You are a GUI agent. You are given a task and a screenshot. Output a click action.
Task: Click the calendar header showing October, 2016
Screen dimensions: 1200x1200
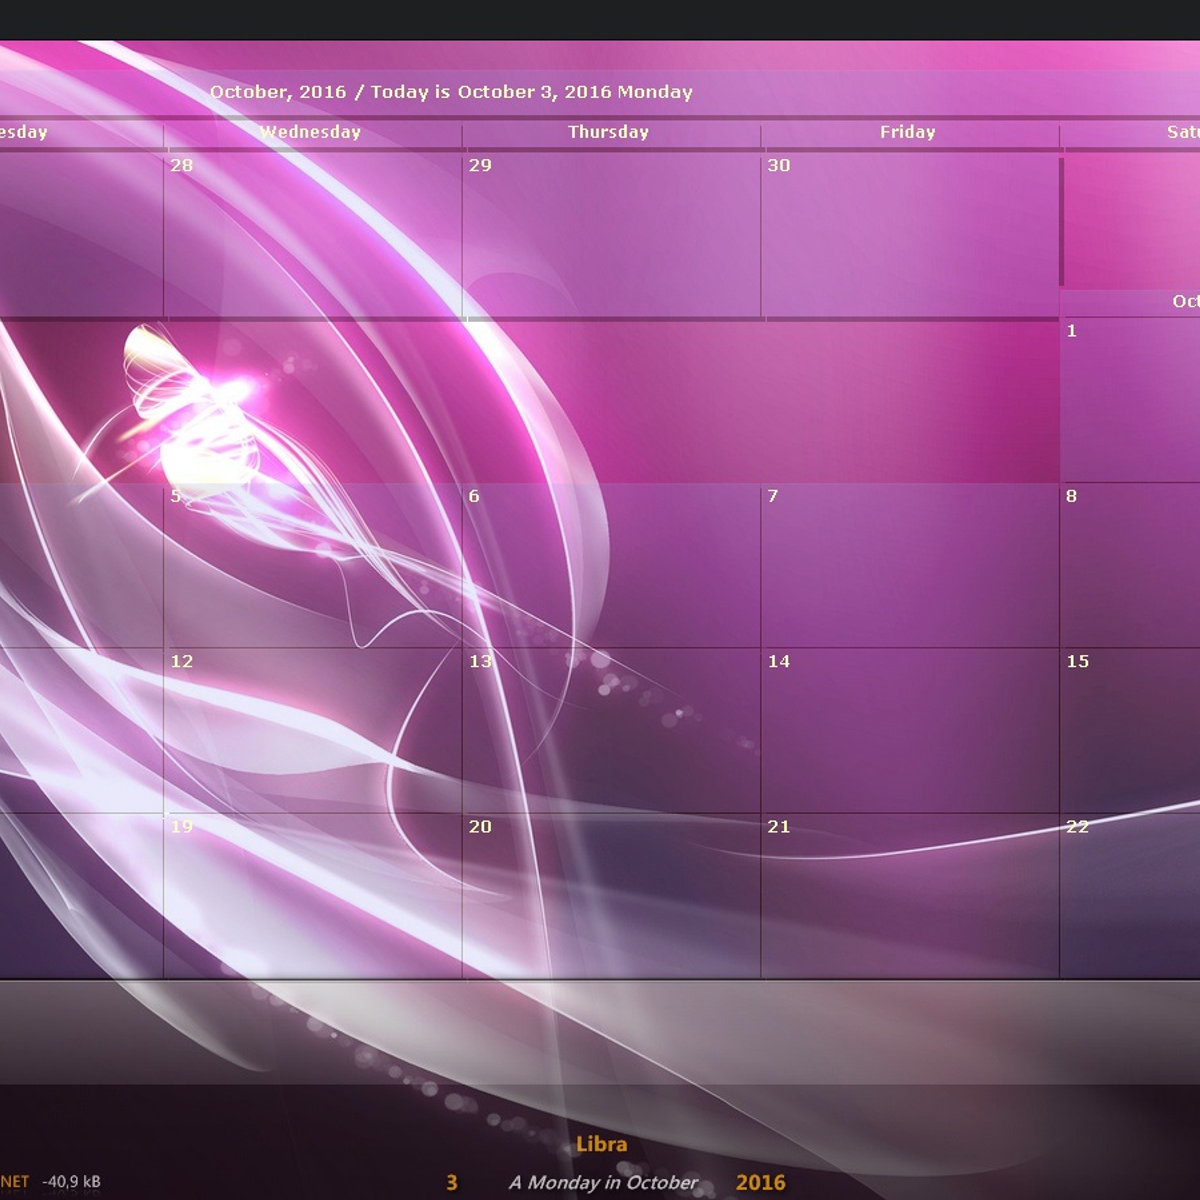tap(450, 92)
